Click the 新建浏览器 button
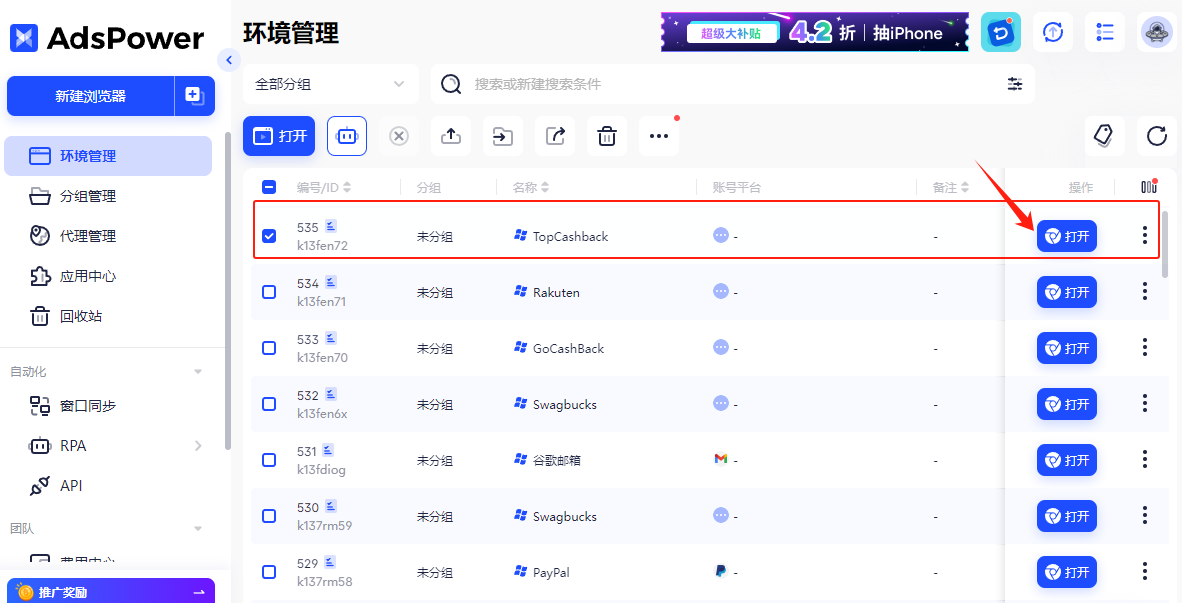The height and width of the screenshot is (603, 1182). (x=90, y=96)
